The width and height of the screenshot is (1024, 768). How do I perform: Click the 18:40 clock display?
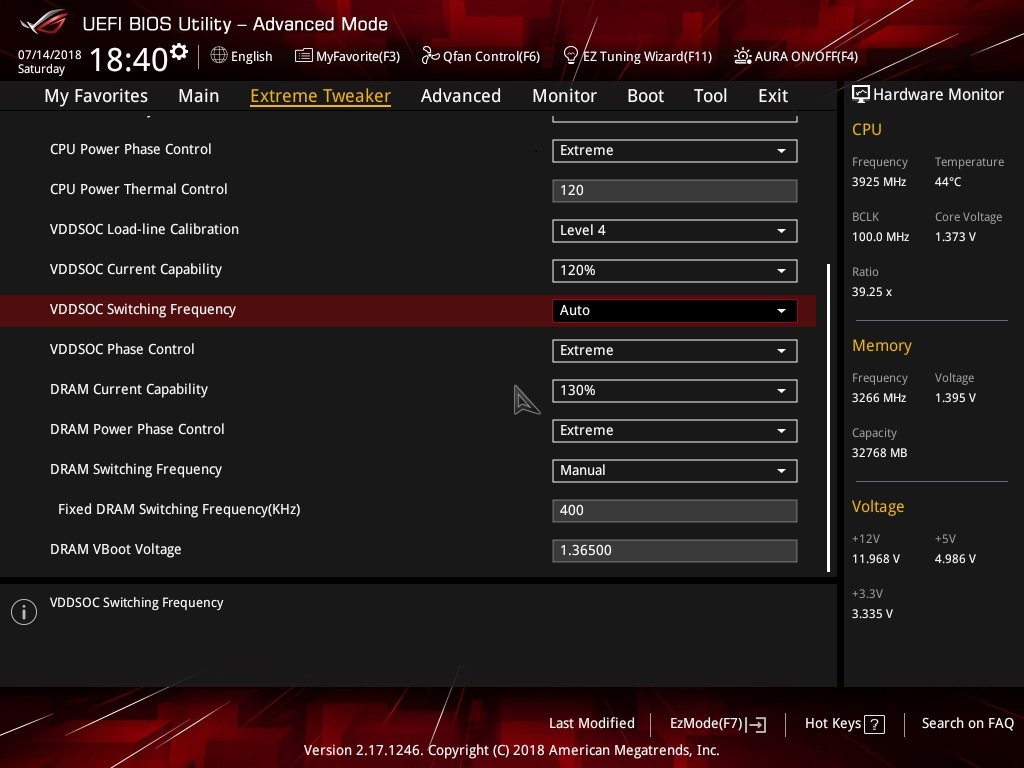129,59
